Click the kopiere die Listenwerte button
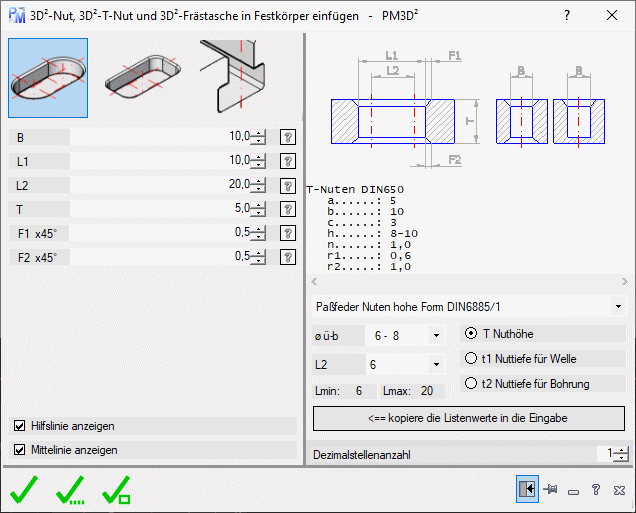The height and width of the screenshot is (513, 636). 469,416
